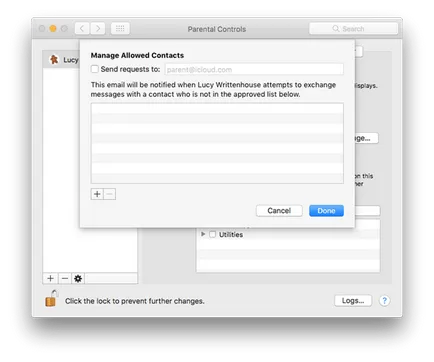Click the parent@icloud.com email field
The image size is (434, 362).
(254, 69)
